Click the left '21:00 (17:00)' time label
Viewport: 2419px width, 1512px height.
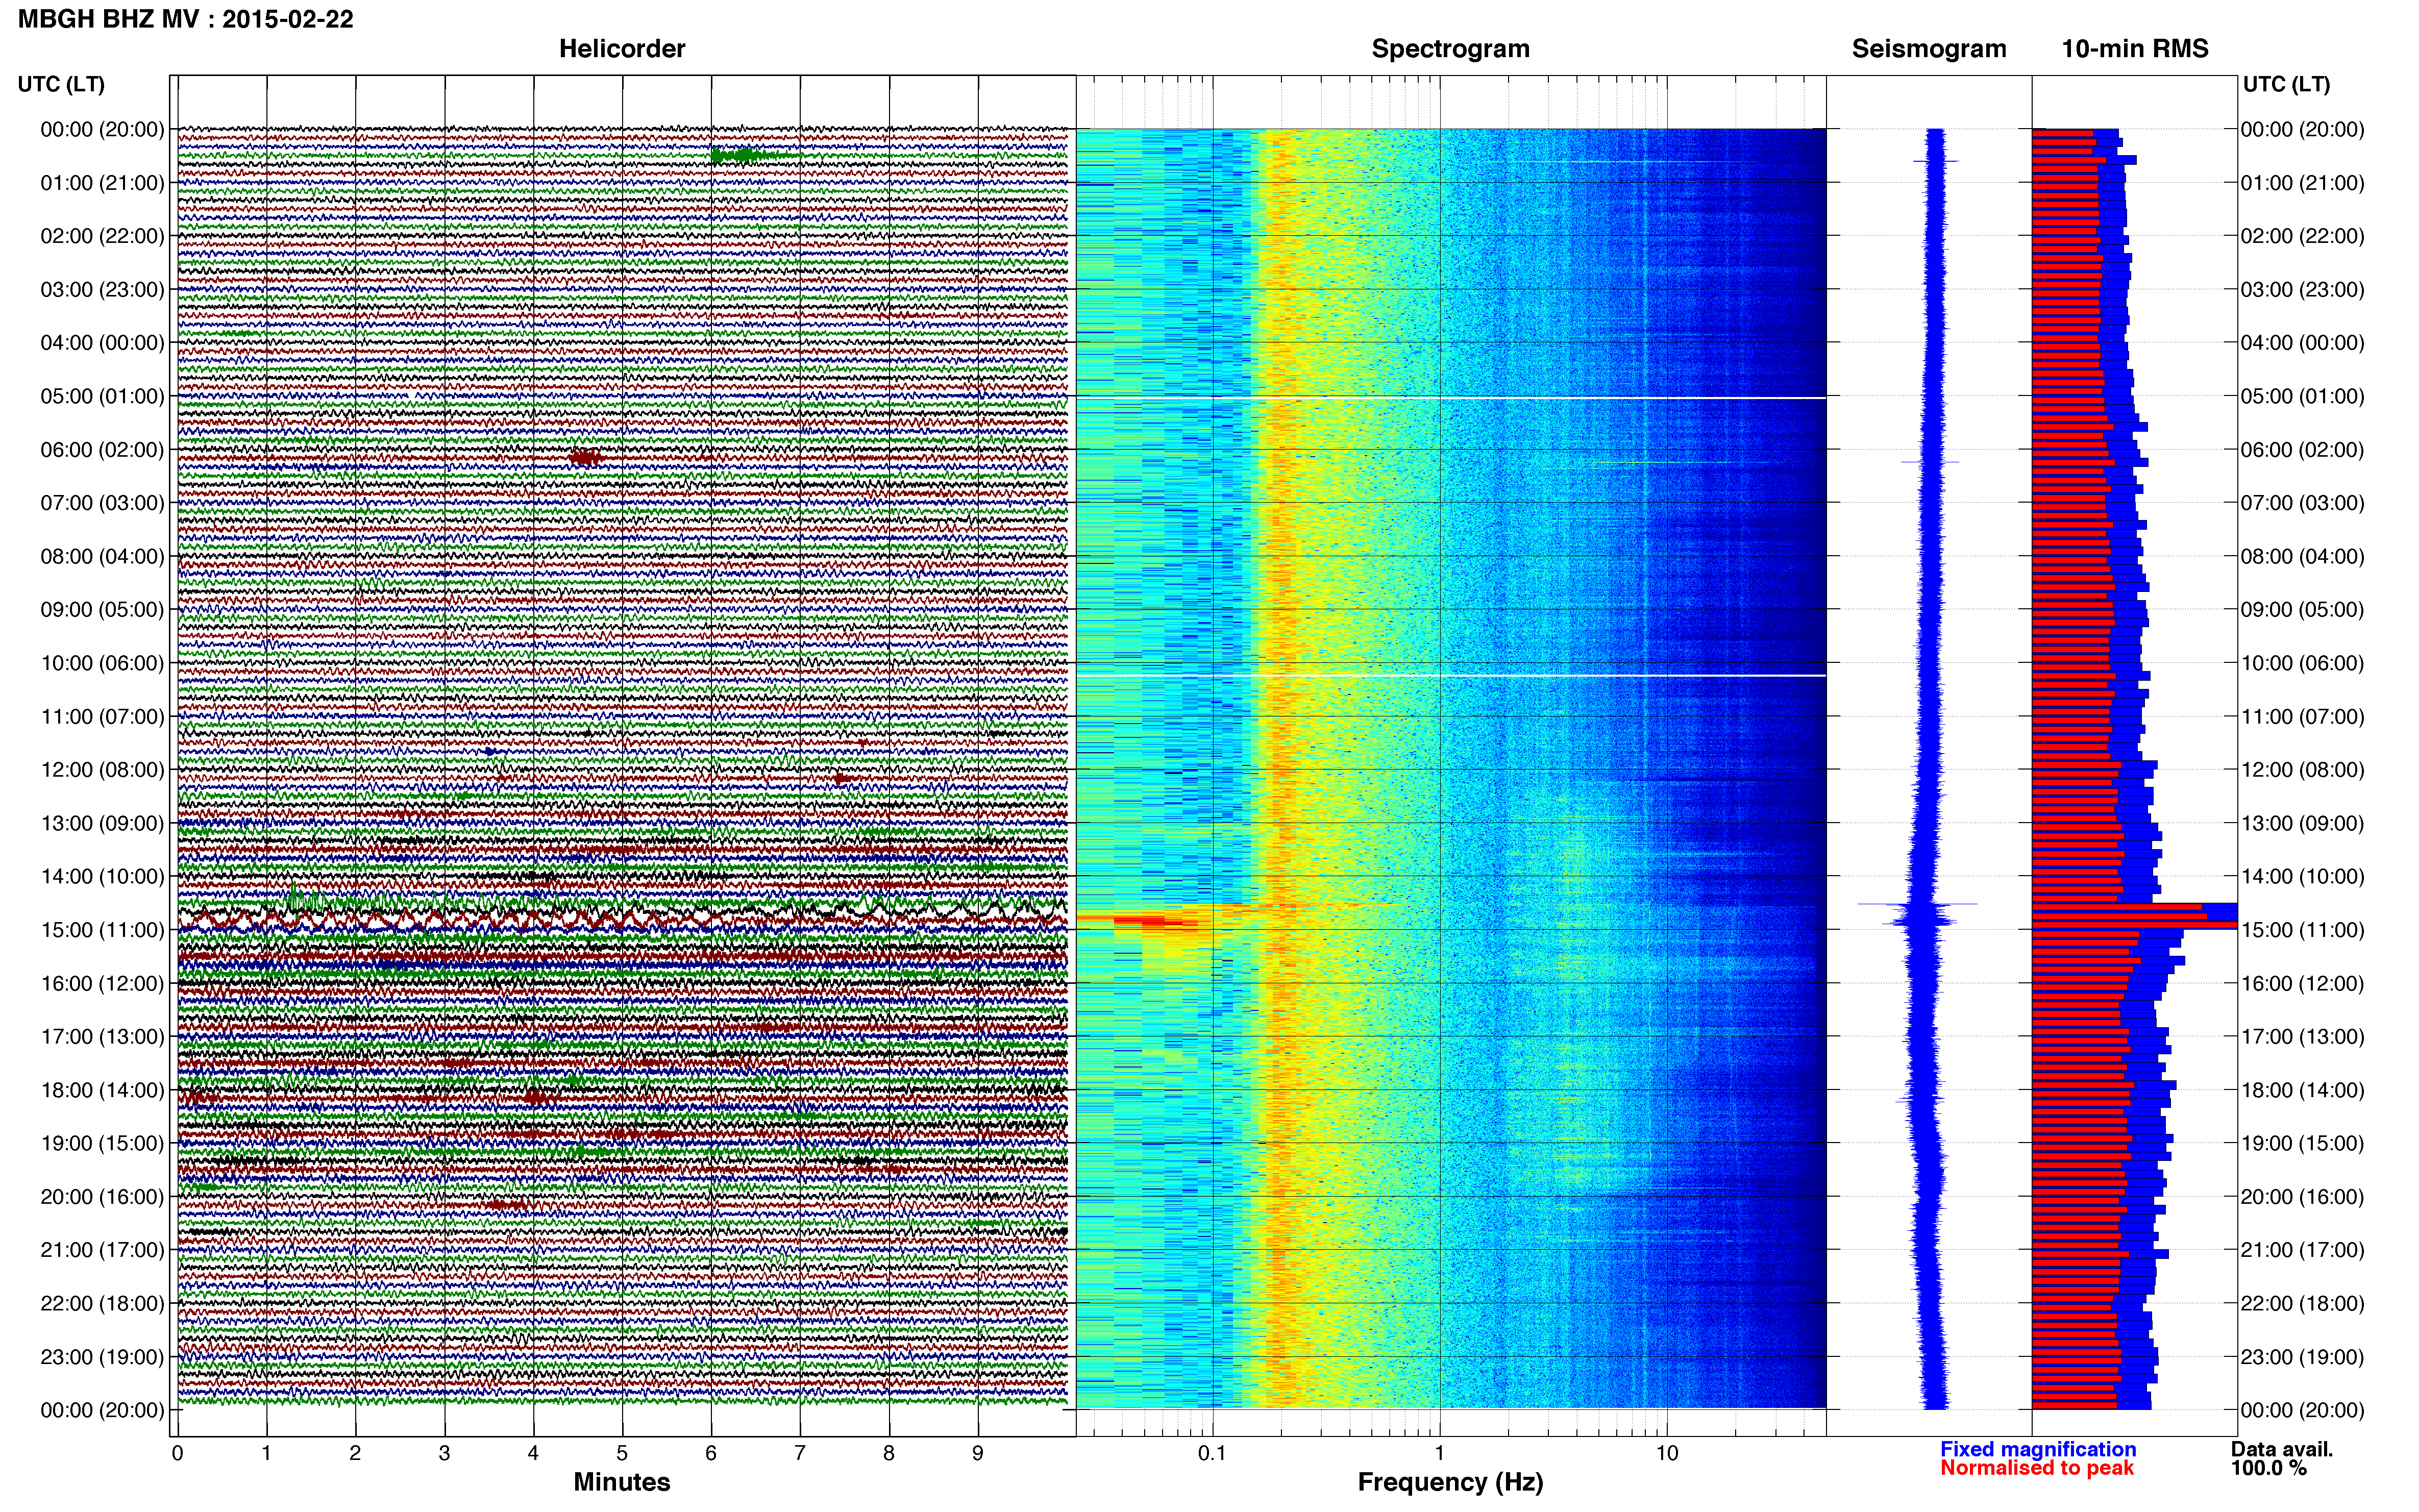(102, 1250)
